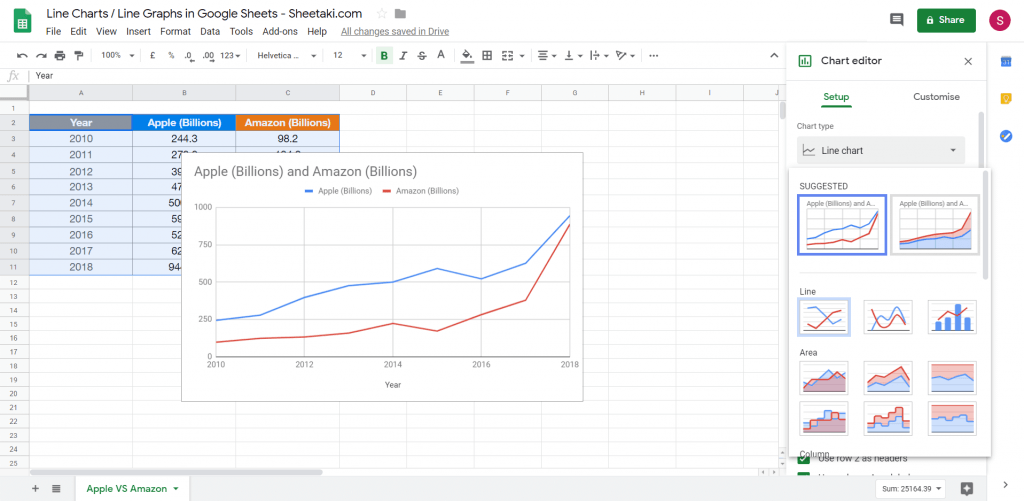Click the Move to folder icon
The image size is (1024, 501).
pyautogui.click(x=400, y=14)
